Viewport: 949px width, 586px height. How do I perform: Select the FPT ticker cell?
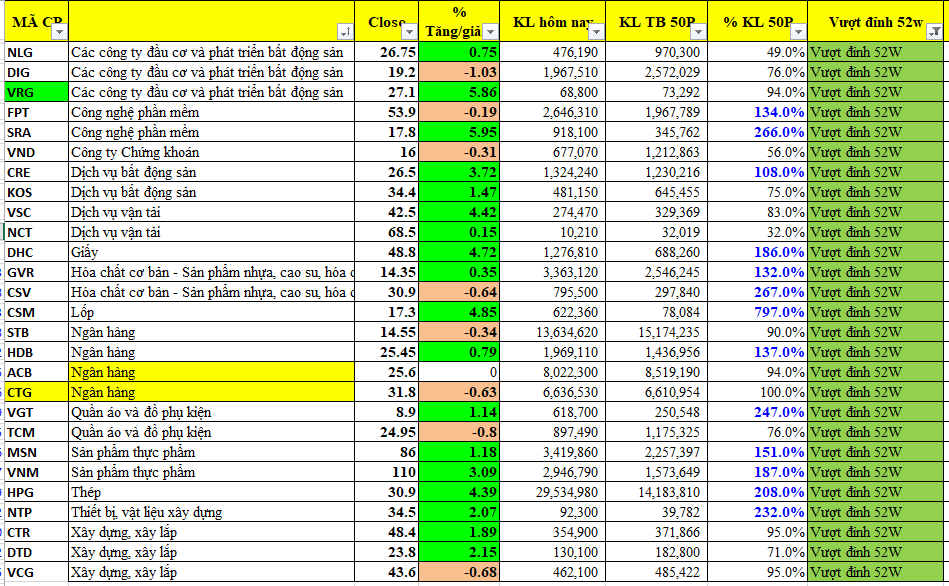click(35, 112)
